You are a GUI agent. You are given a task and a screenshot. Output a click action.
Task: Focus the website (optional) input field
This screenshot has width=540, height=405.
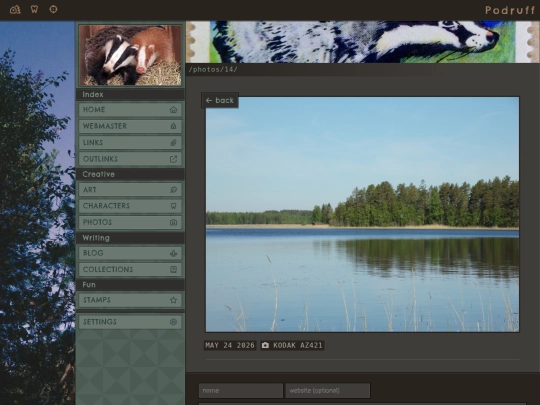[328, 391]
